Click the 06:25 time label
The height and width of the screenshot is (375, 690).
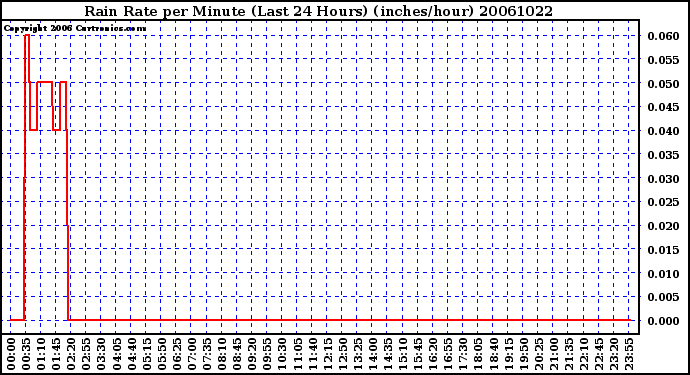(176, 354)
